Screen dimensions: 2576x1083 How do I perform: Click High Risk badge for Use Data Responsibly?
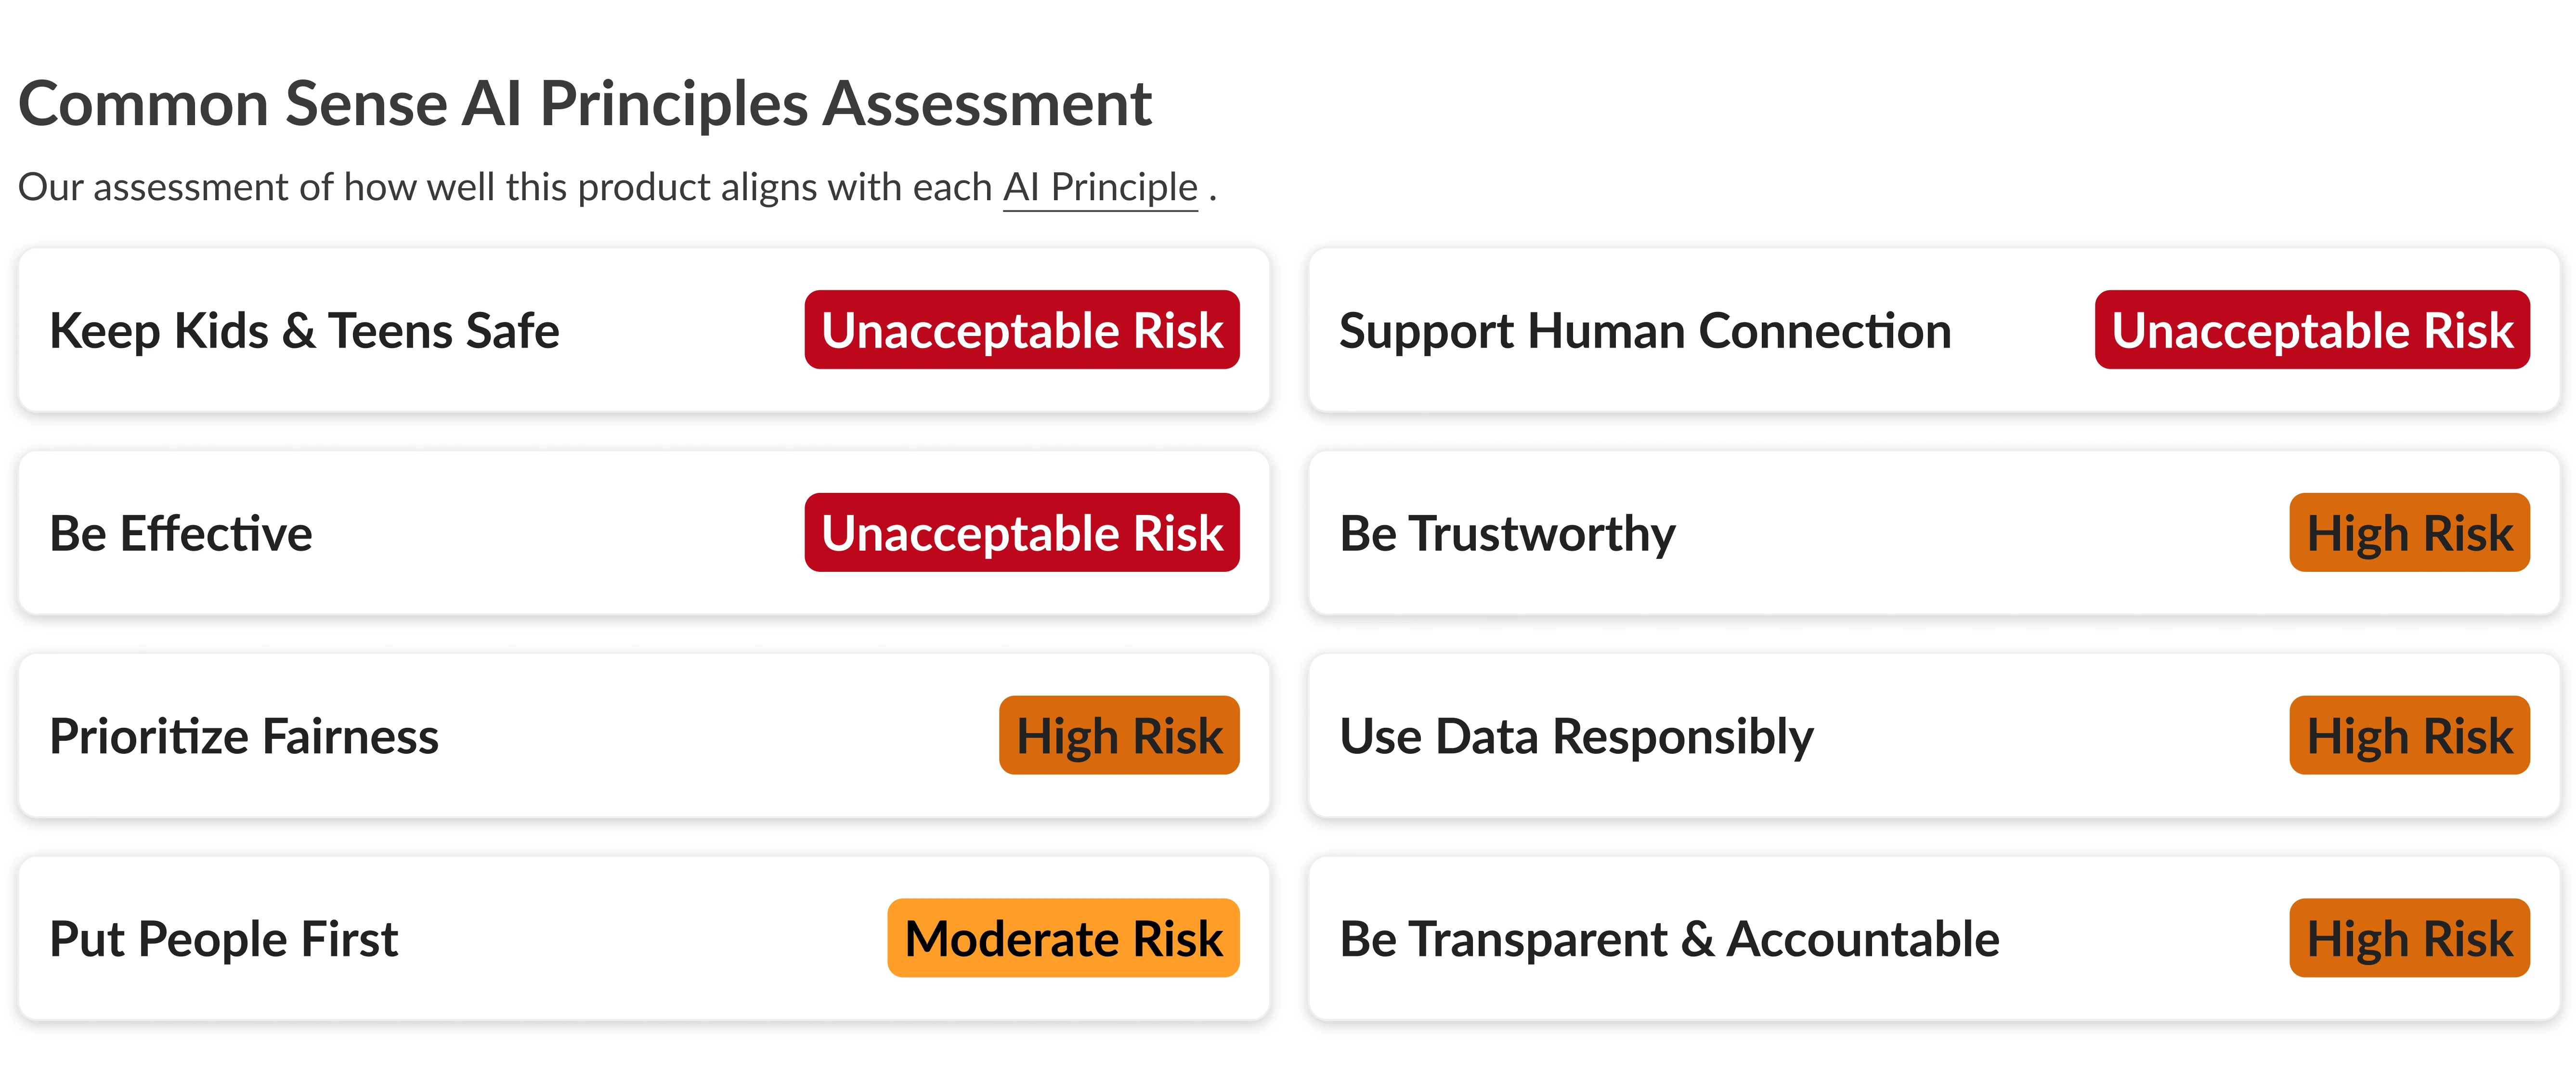2410,736
